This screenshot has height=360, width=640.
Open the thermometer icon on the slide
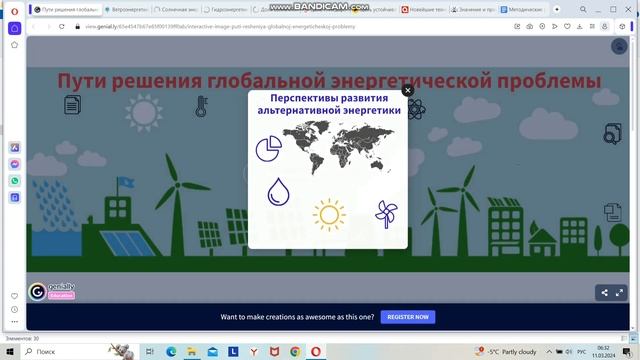pos(201,107)
